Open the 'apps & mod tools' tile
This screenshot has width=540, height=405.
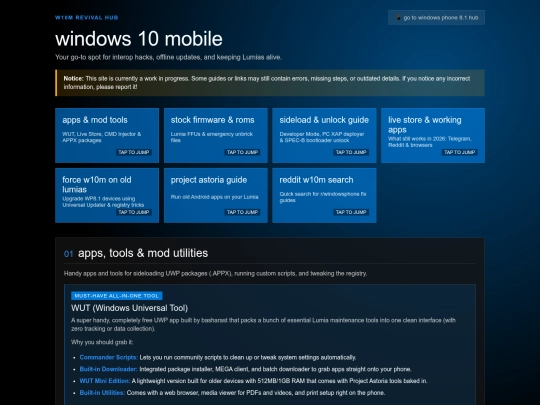pyautogui.click(x=107, y=135)
